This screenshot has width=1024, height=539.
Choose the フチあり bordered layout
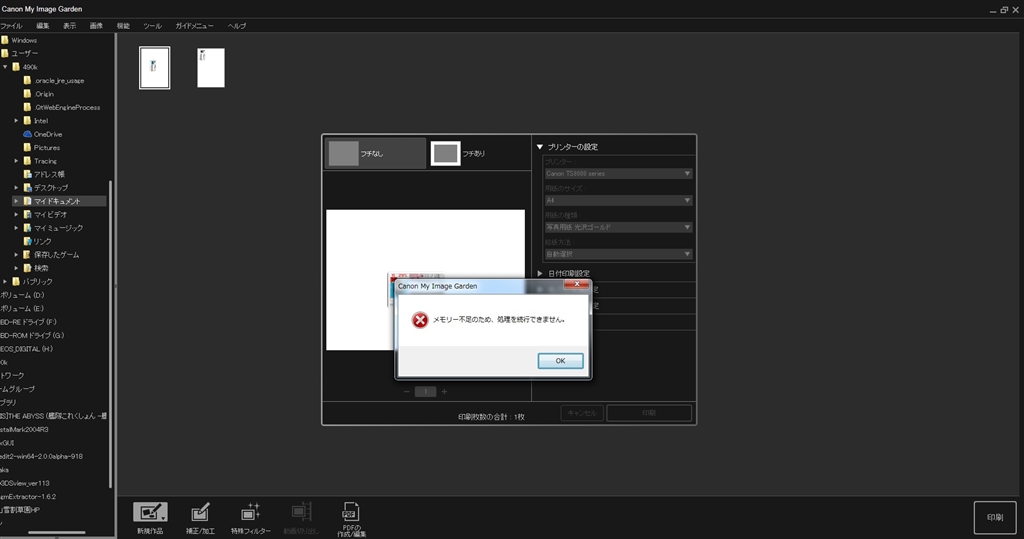tap(458, 154)
